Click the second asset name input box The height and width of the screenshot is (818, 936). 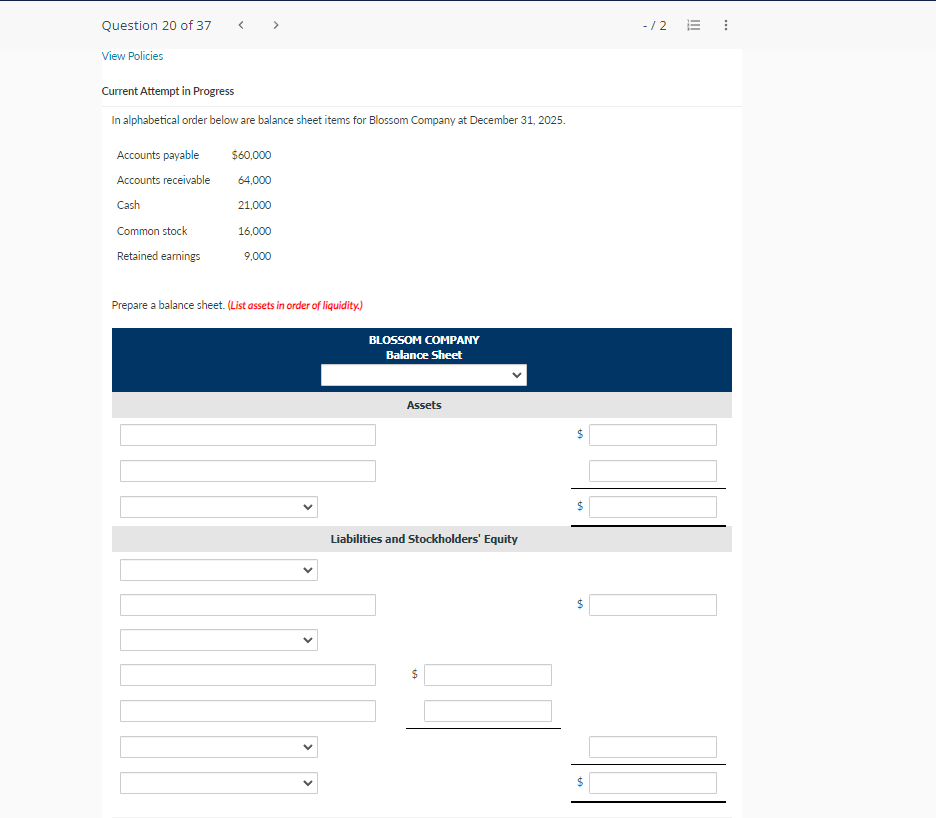click(x=247, y=470)
